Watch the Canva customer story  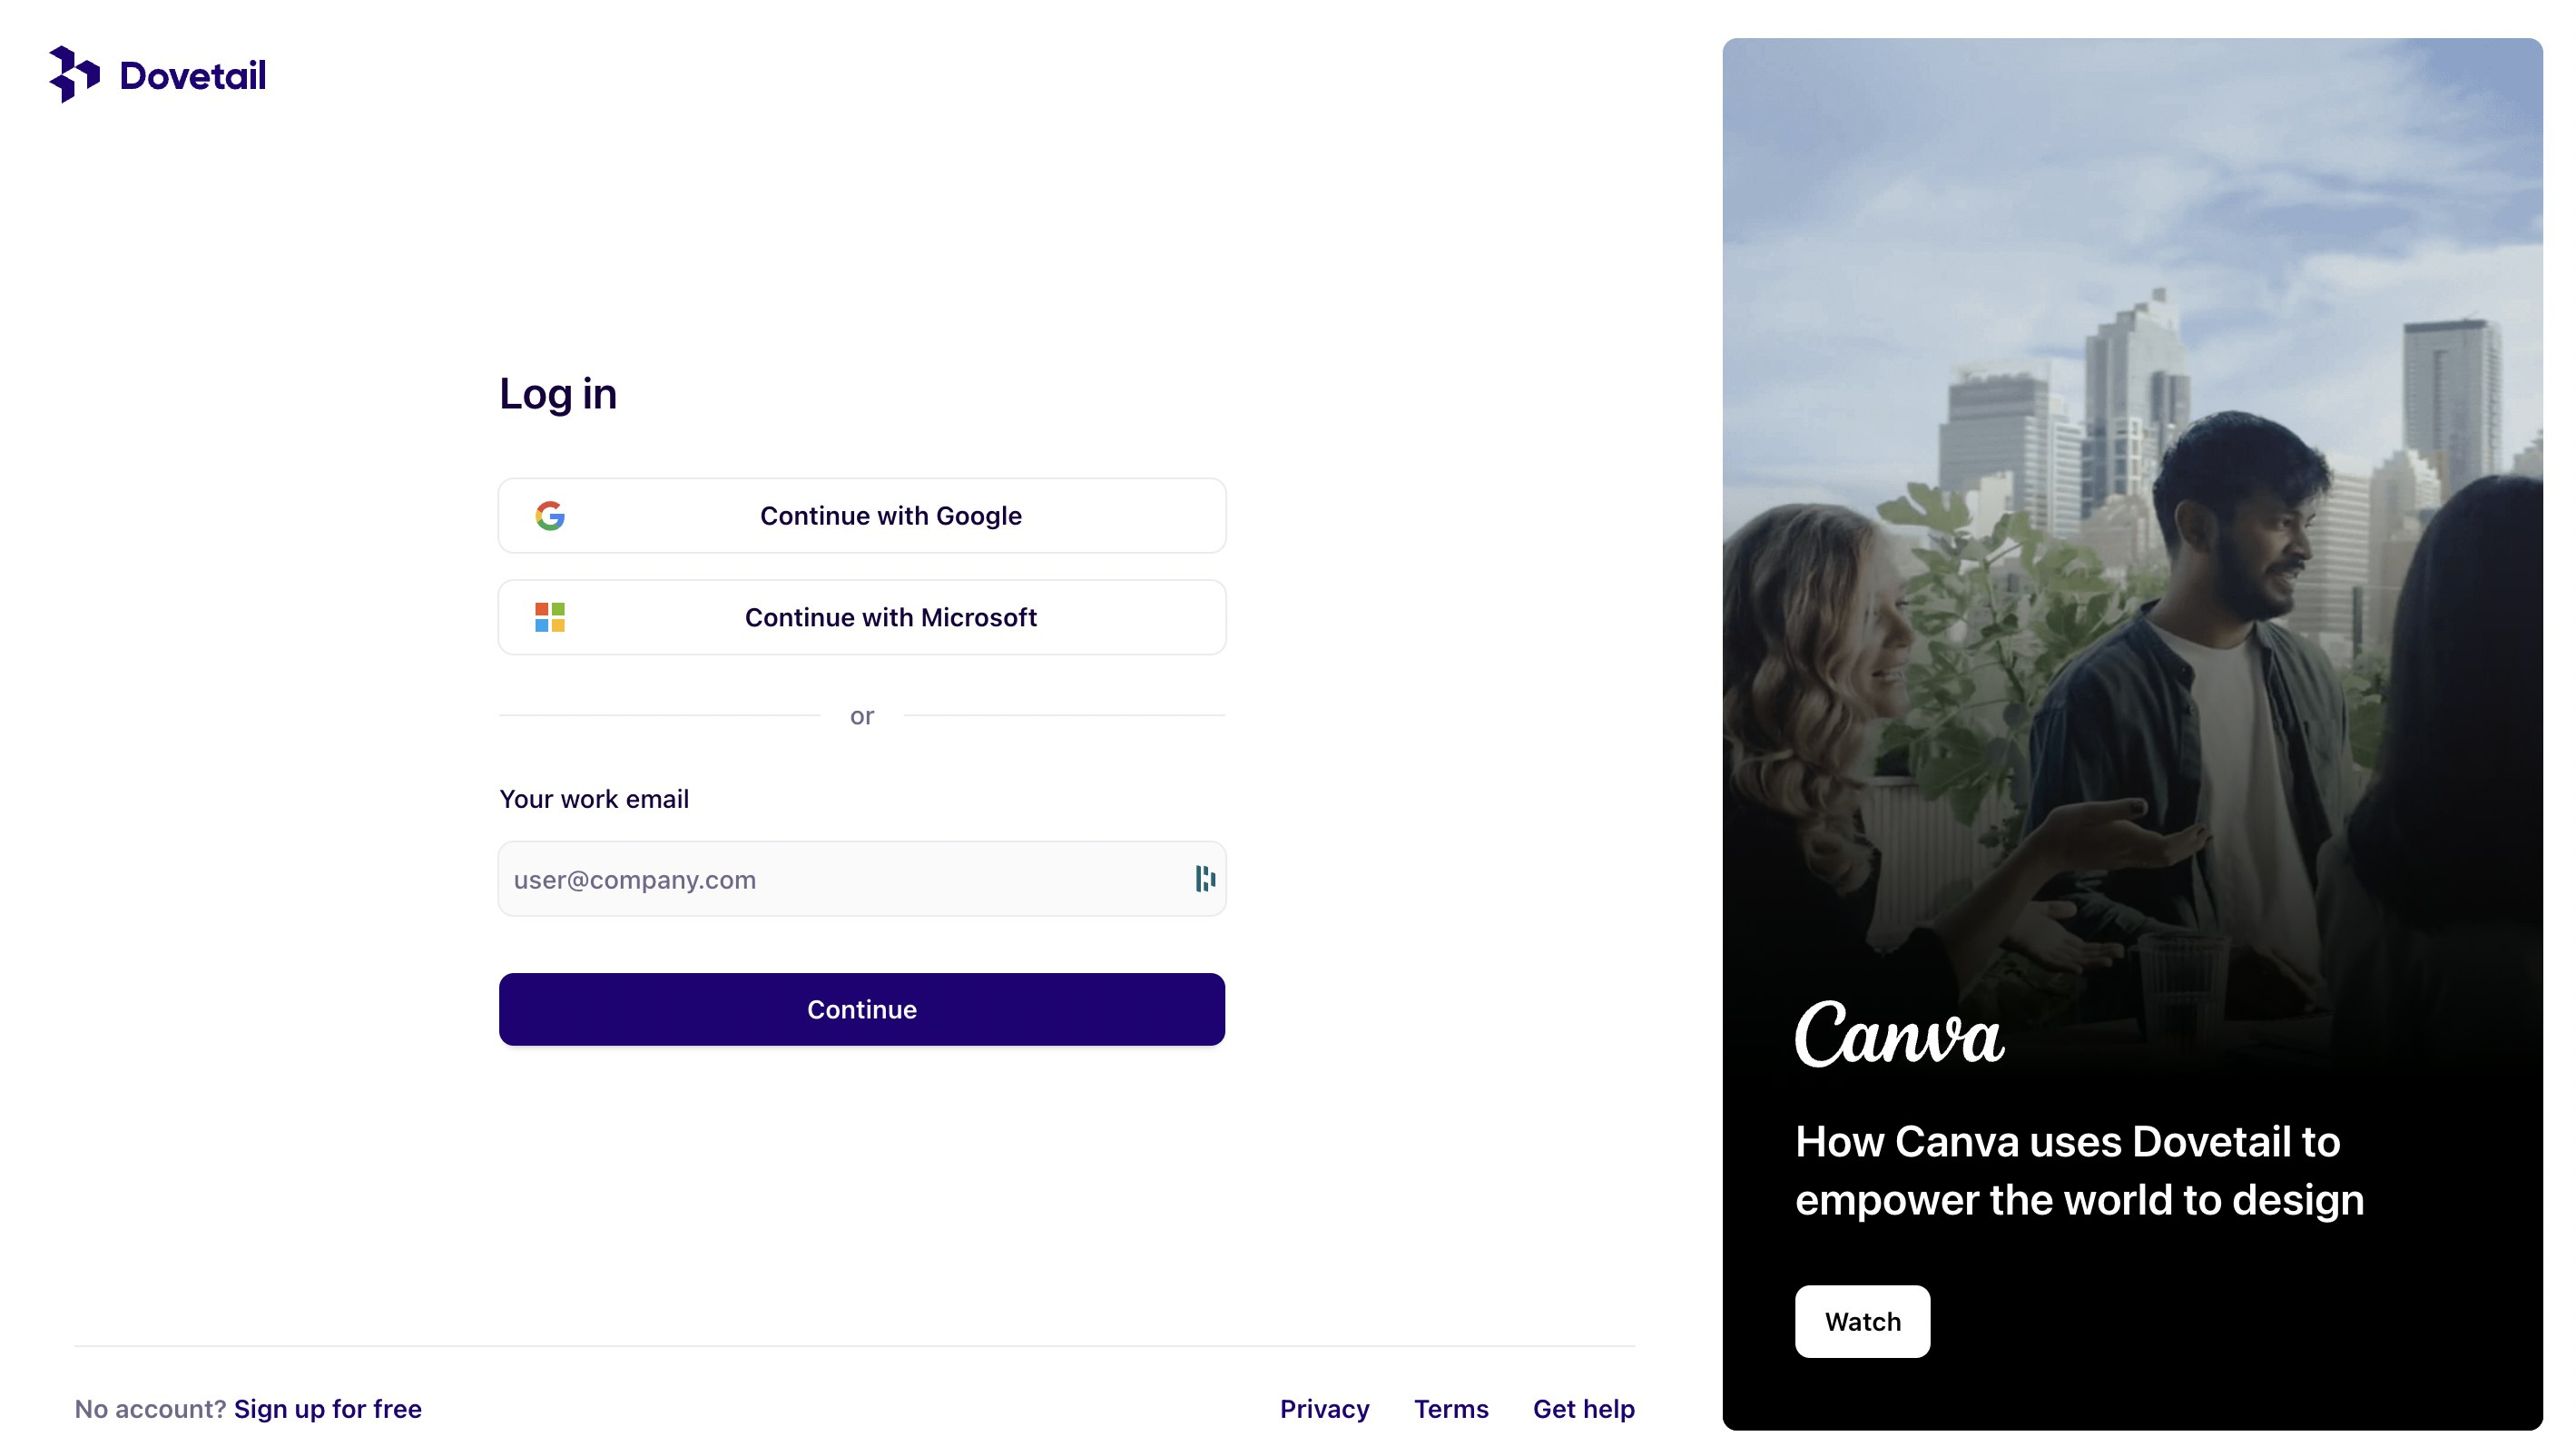pyautogui.click(x=1861, y=1321)
